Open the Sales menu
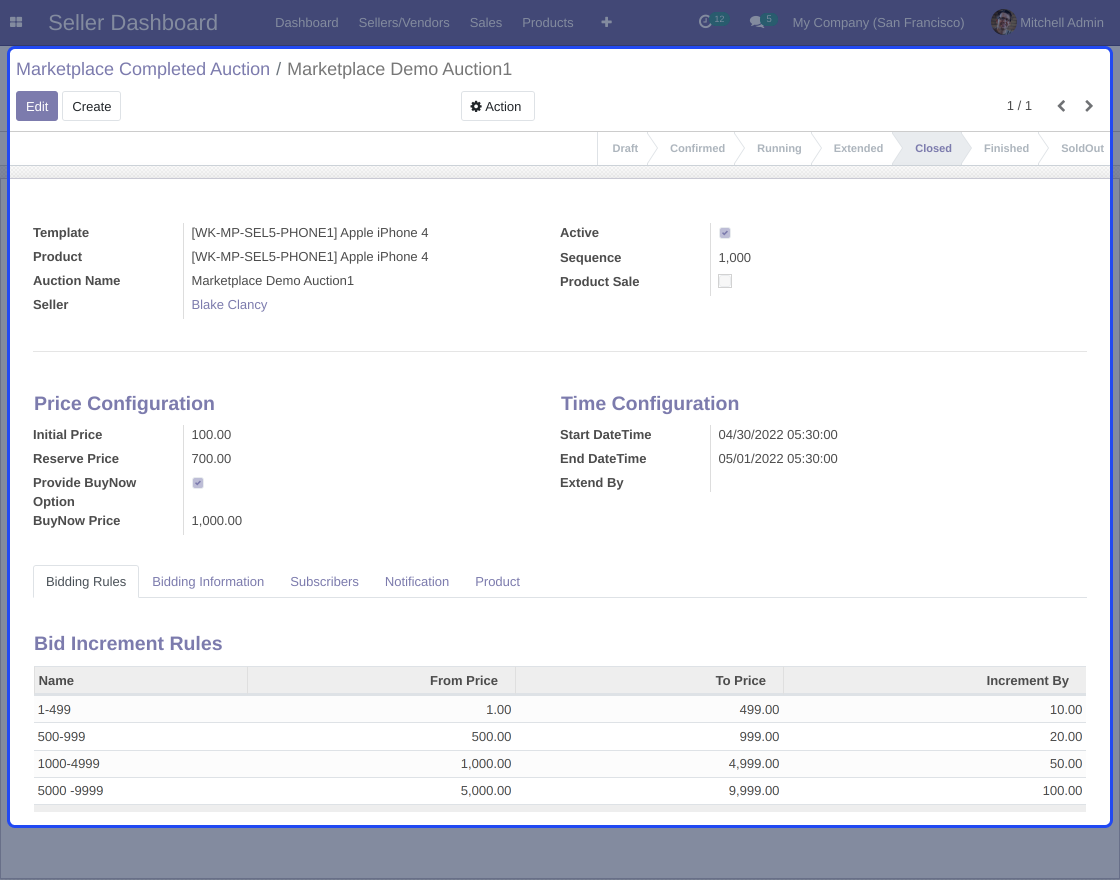The height and width of the screenshot is (880, 1120). point(486,22)
